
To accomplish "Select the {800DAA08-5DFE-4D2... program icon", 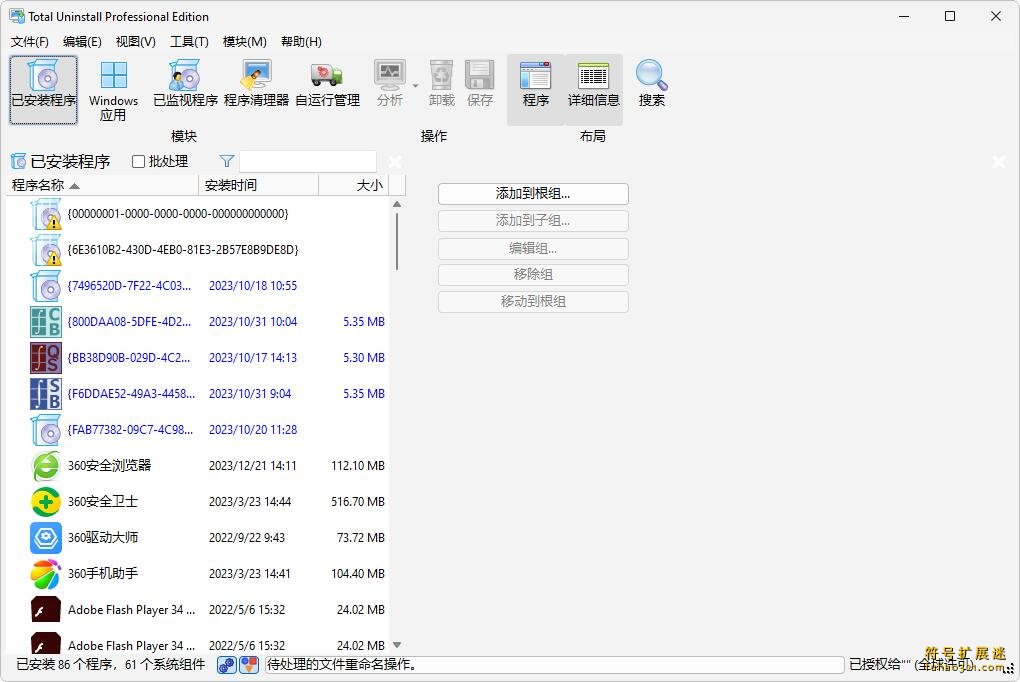I will coord(46,321).
